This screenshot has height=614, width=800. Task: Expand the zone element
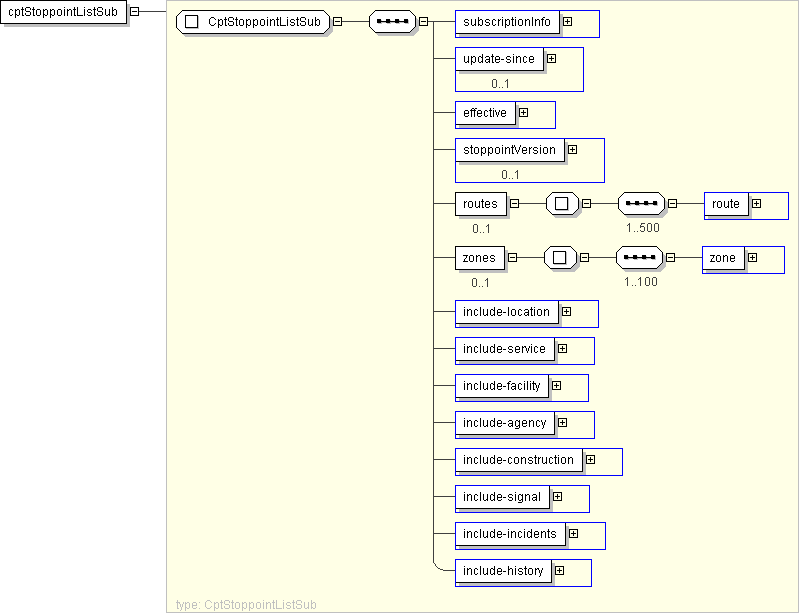tap(752, 258)
